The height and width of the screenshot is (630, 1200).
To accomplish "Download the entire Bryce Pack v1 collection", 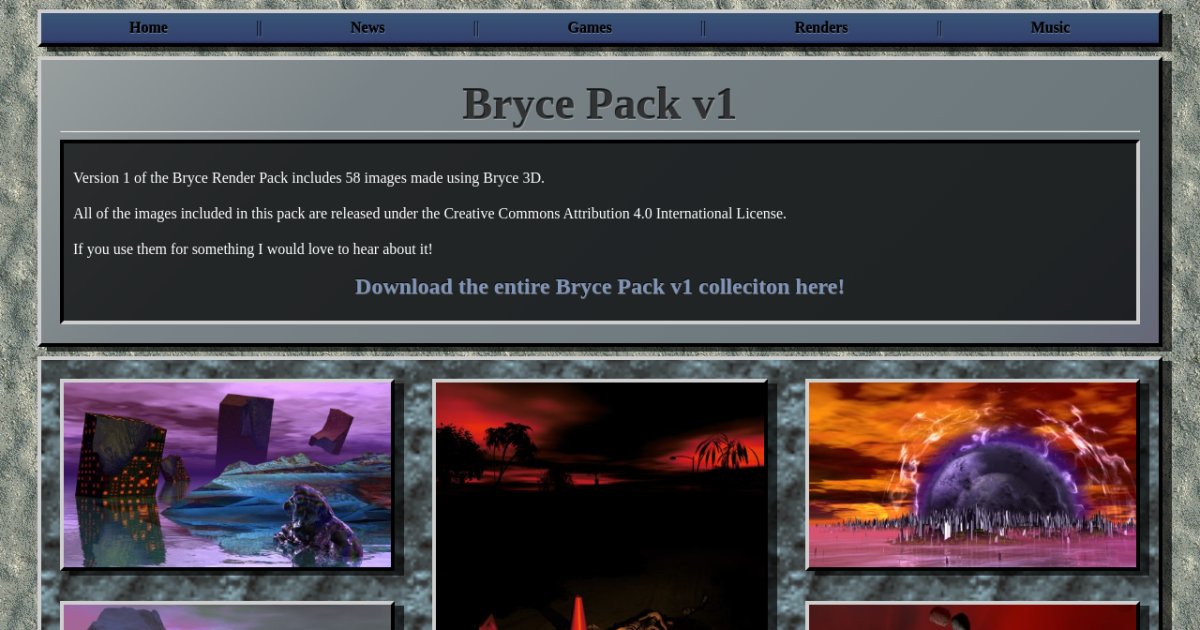I will point(599,287).
